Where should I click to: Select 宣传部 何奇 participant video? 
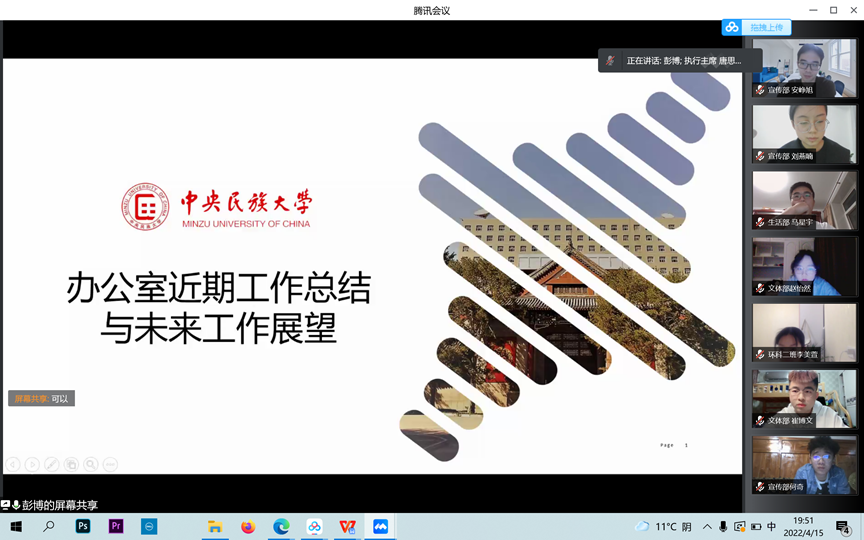(x=804, y=464)
